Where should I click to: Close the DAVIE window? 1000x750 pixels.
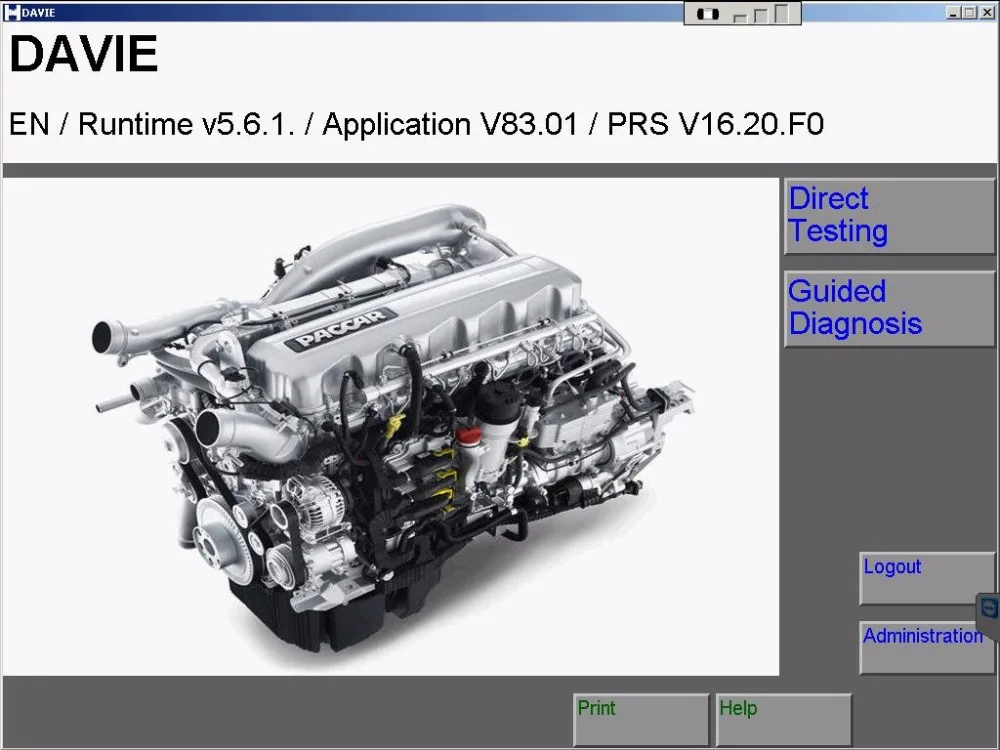tap(985, 12)
